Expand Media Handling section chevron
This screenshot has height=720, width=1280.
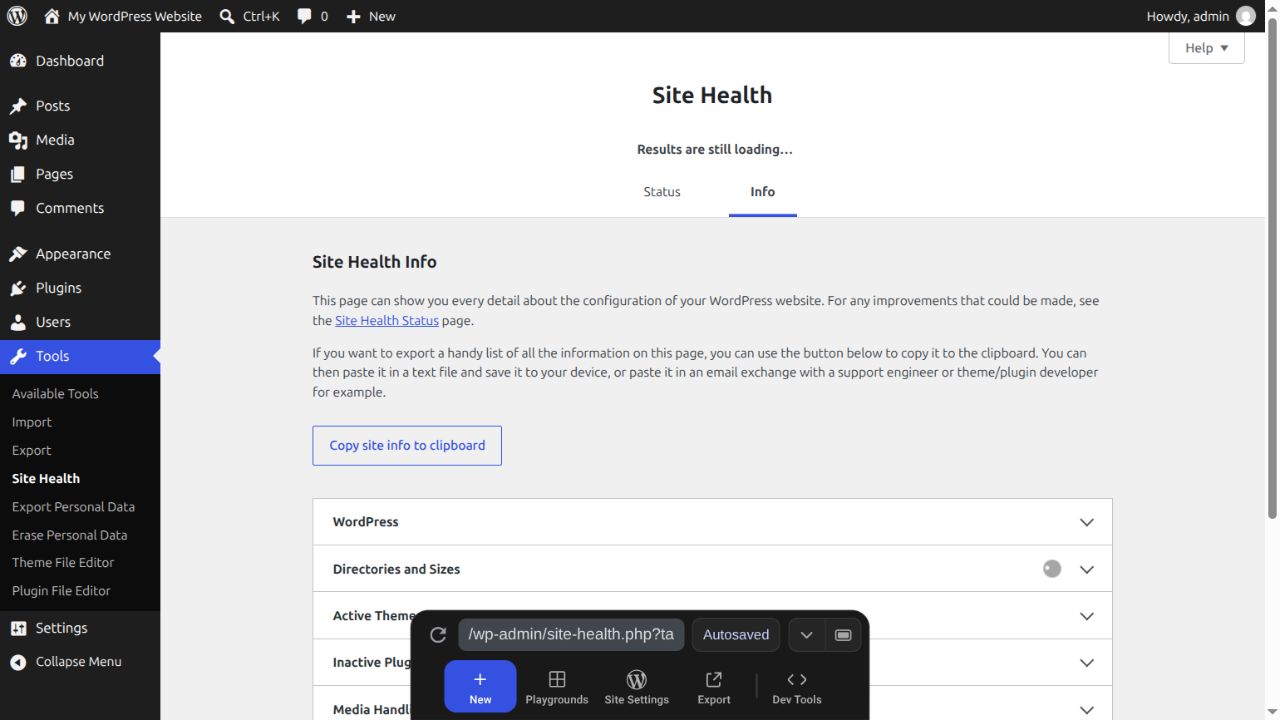1087,710
